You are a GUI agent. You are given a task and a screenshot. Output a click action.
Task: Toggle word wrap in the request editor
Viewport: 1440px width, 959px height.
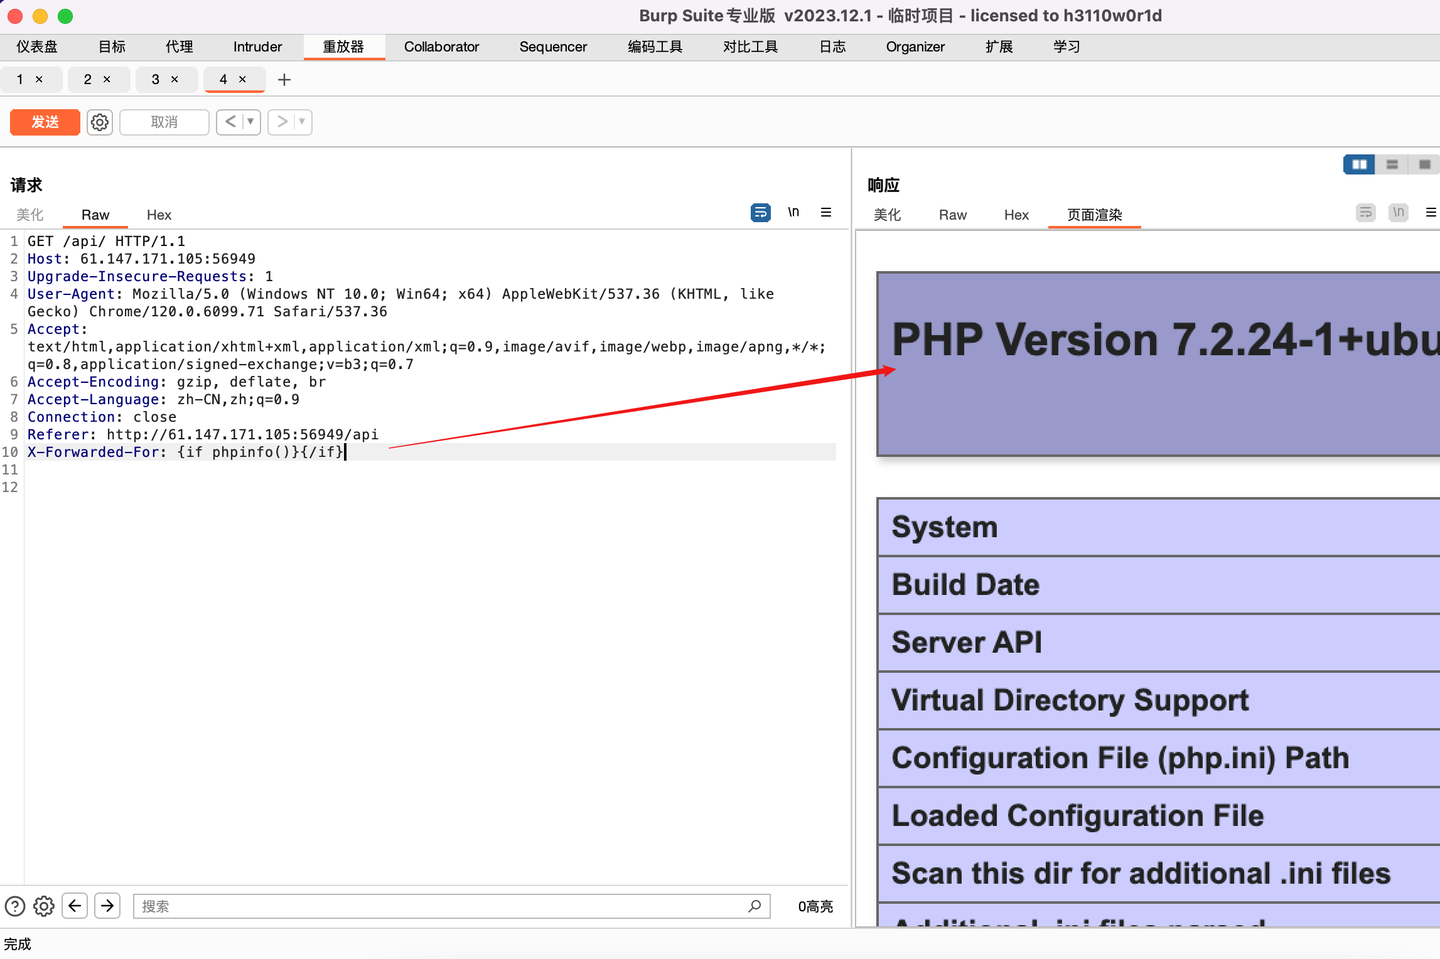(x=761, y=212)
